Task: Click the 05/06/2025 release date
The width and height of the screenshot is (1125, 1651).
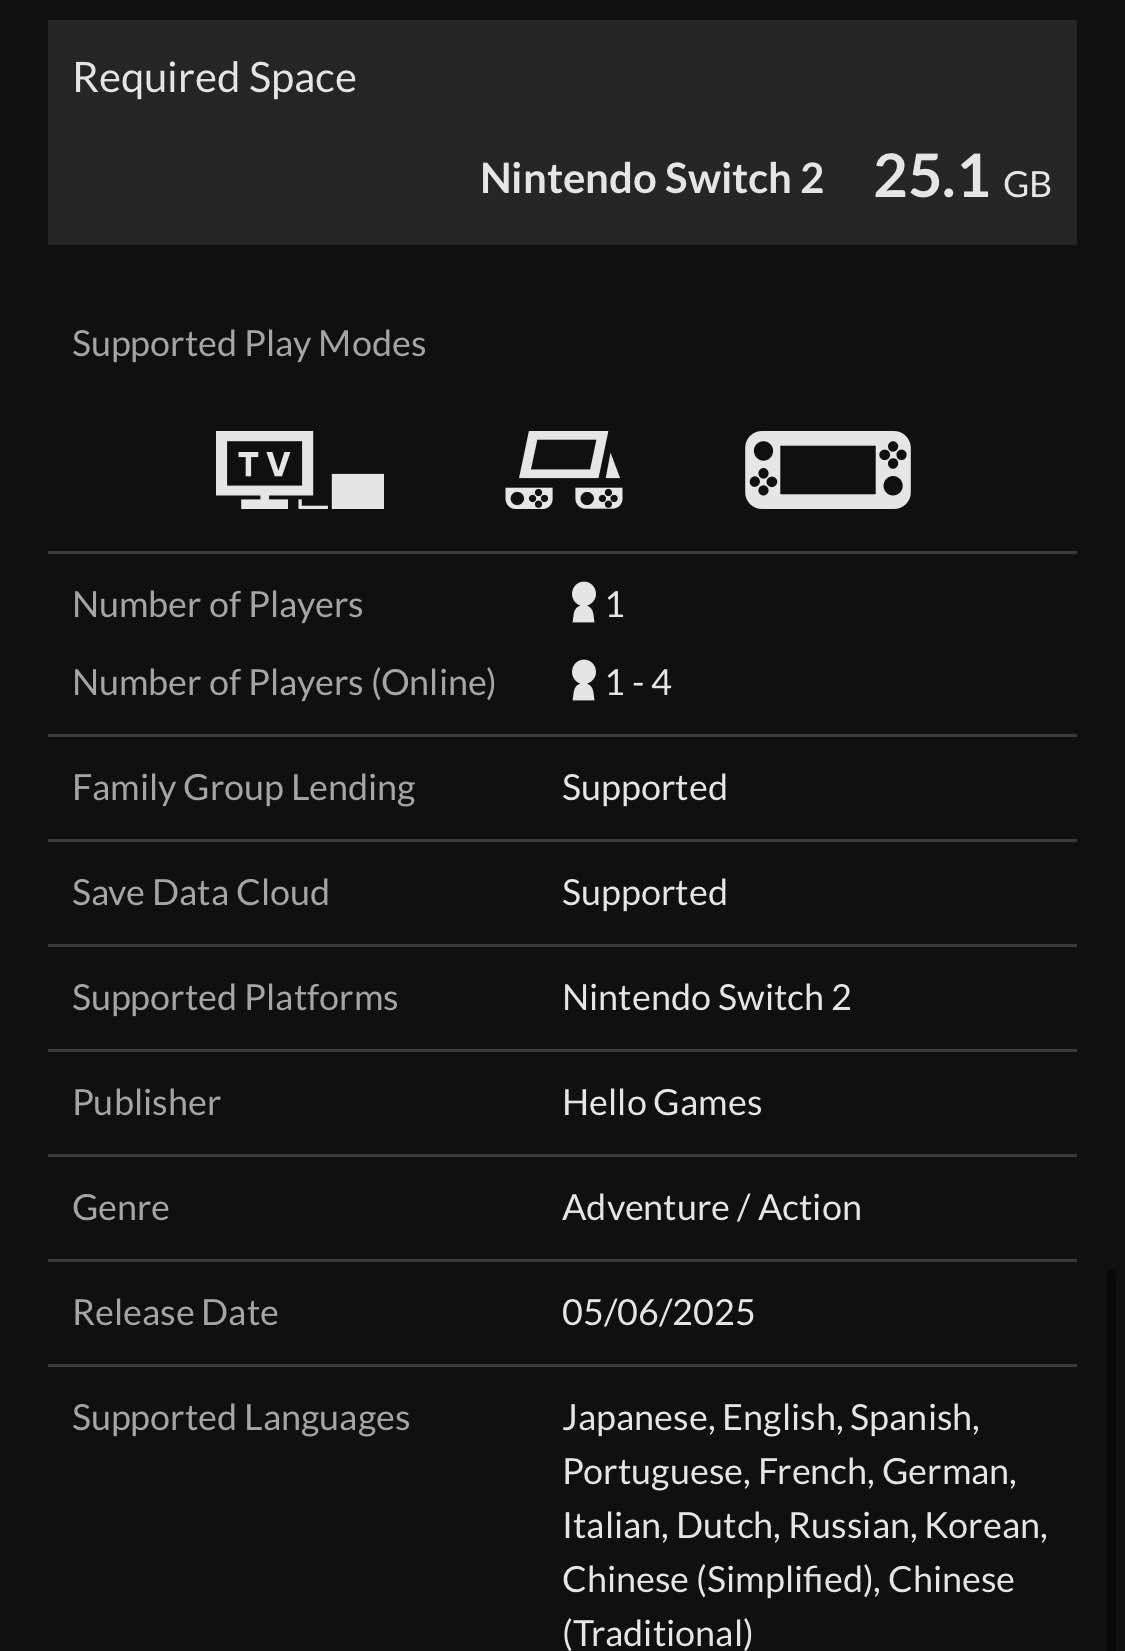Action: coord(658,1312)
